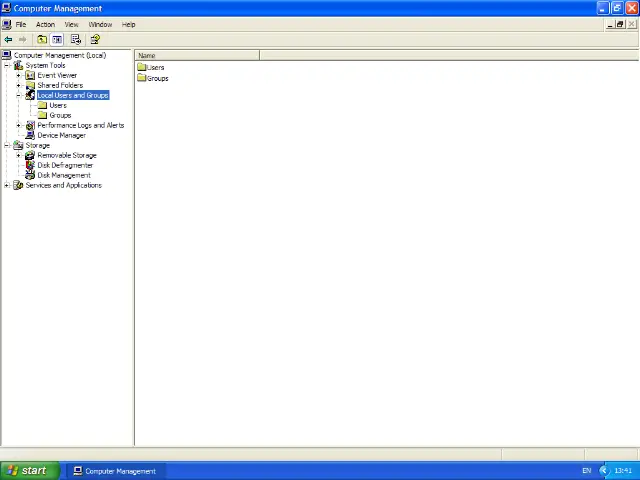Viewport: 640px width, 480px height.
Task: Select the 'Local Users and Groups' label
Action: point(73,95)
